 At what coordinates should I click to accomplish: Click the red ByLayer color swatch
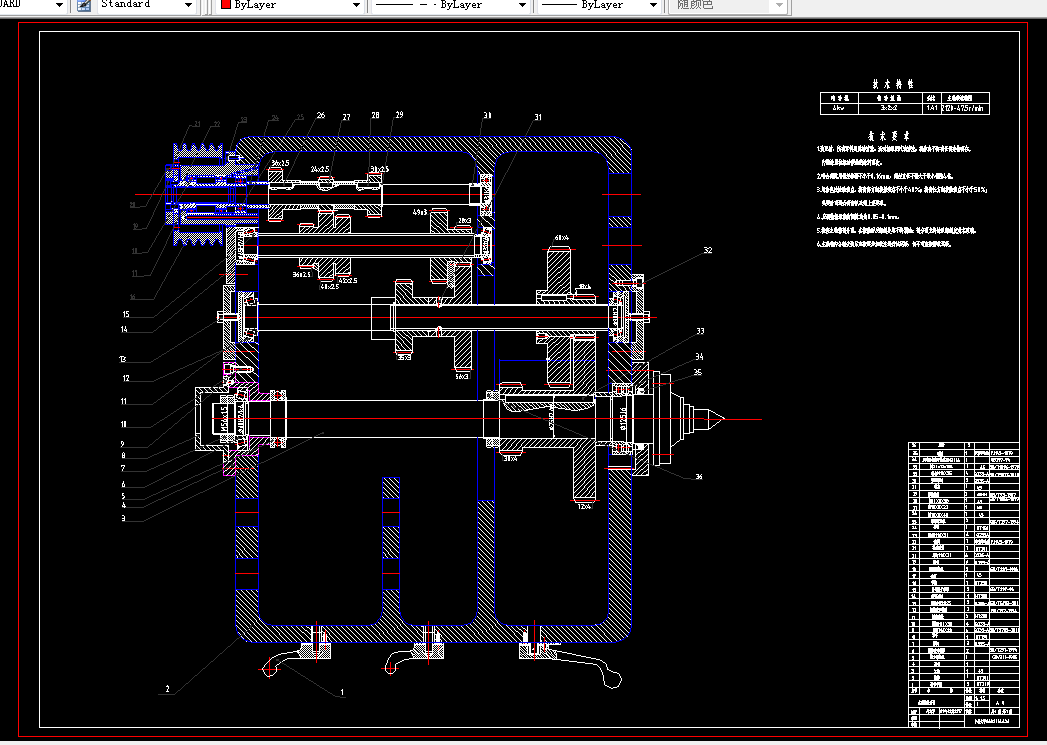pos(226,5)
